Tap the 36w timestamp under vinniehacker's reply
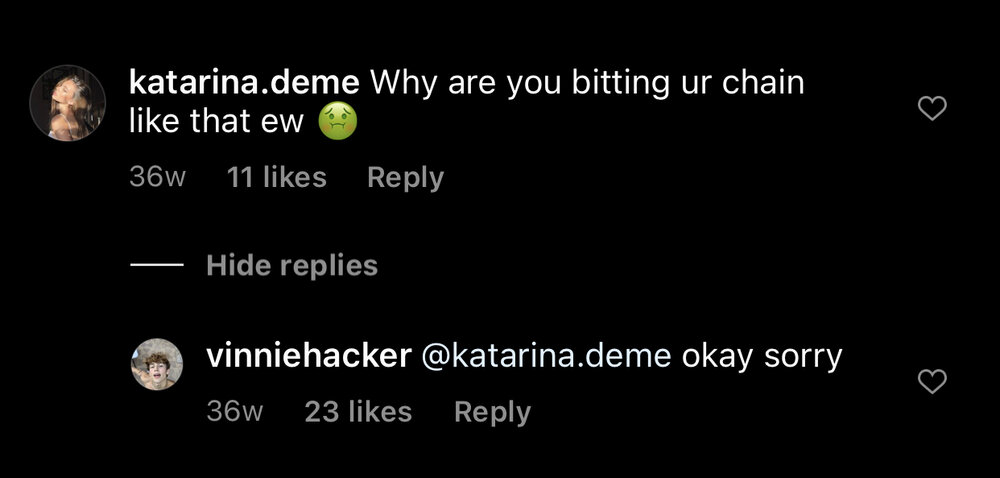Viewport: 1000px width, 478px height. 235,412
